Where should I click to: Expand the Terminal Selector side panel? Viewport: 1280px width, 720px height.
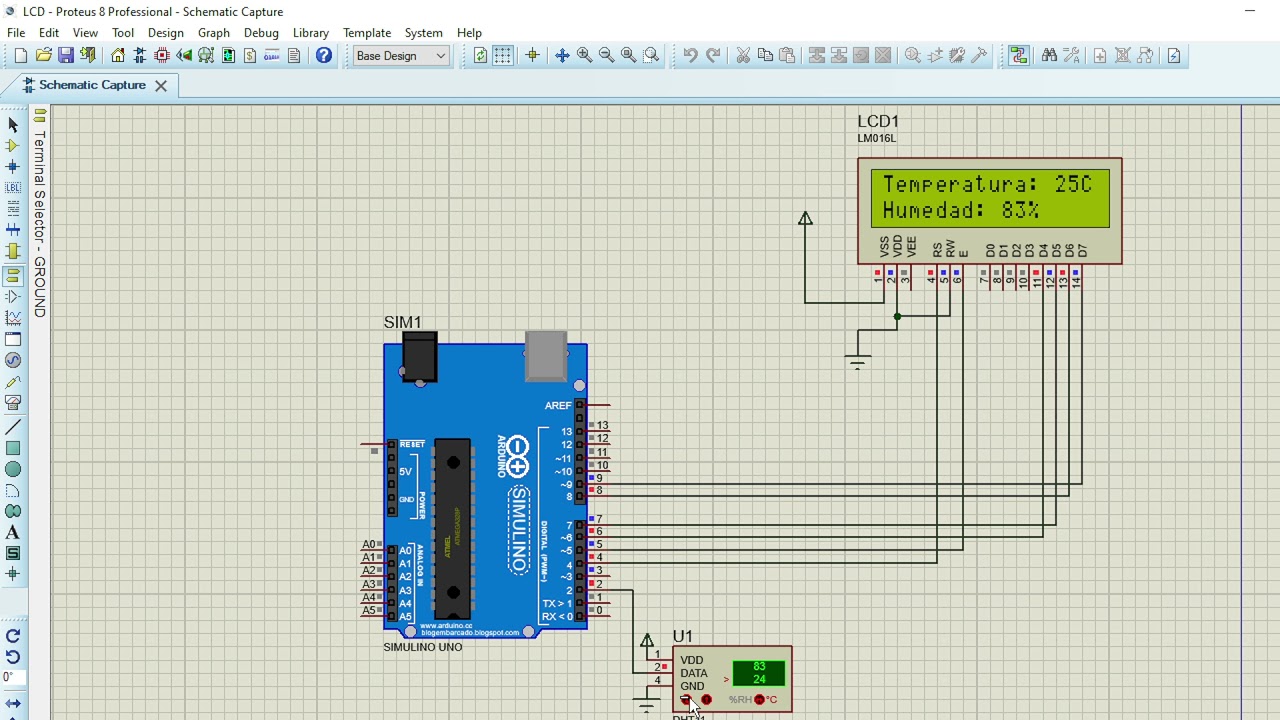[40, 215]
